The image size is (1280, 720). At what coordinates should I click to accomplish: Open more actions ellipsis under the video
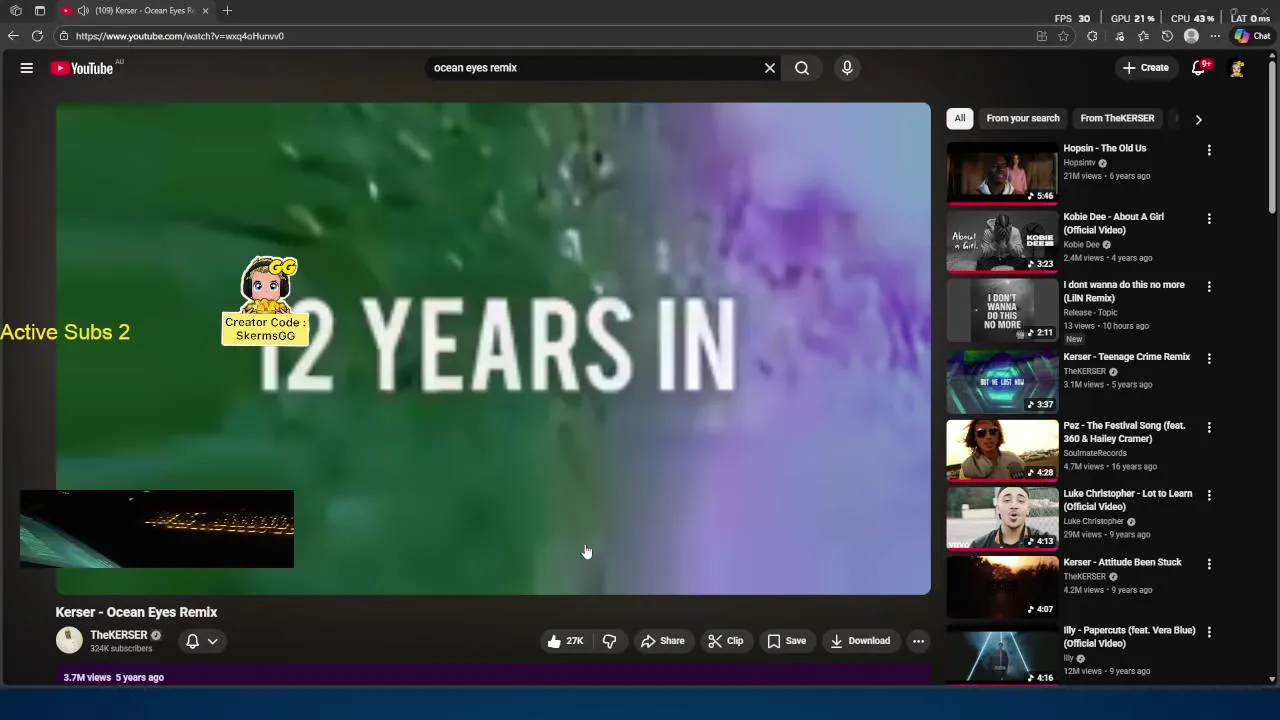pos(918,641)
